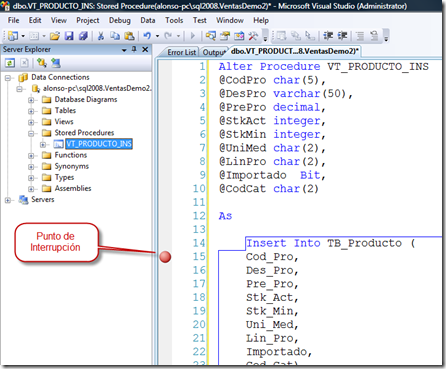Click Connect to Server icon in Server Explorer
Viewport: 446px width, 369px height.
coord(56,63)
